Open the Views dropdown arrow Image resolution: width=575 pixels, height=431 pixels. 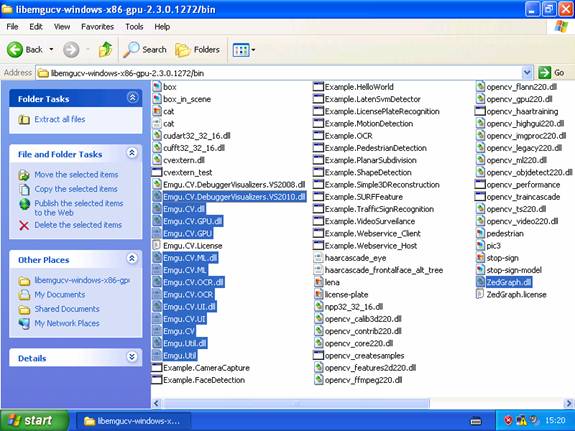point(253,50)
